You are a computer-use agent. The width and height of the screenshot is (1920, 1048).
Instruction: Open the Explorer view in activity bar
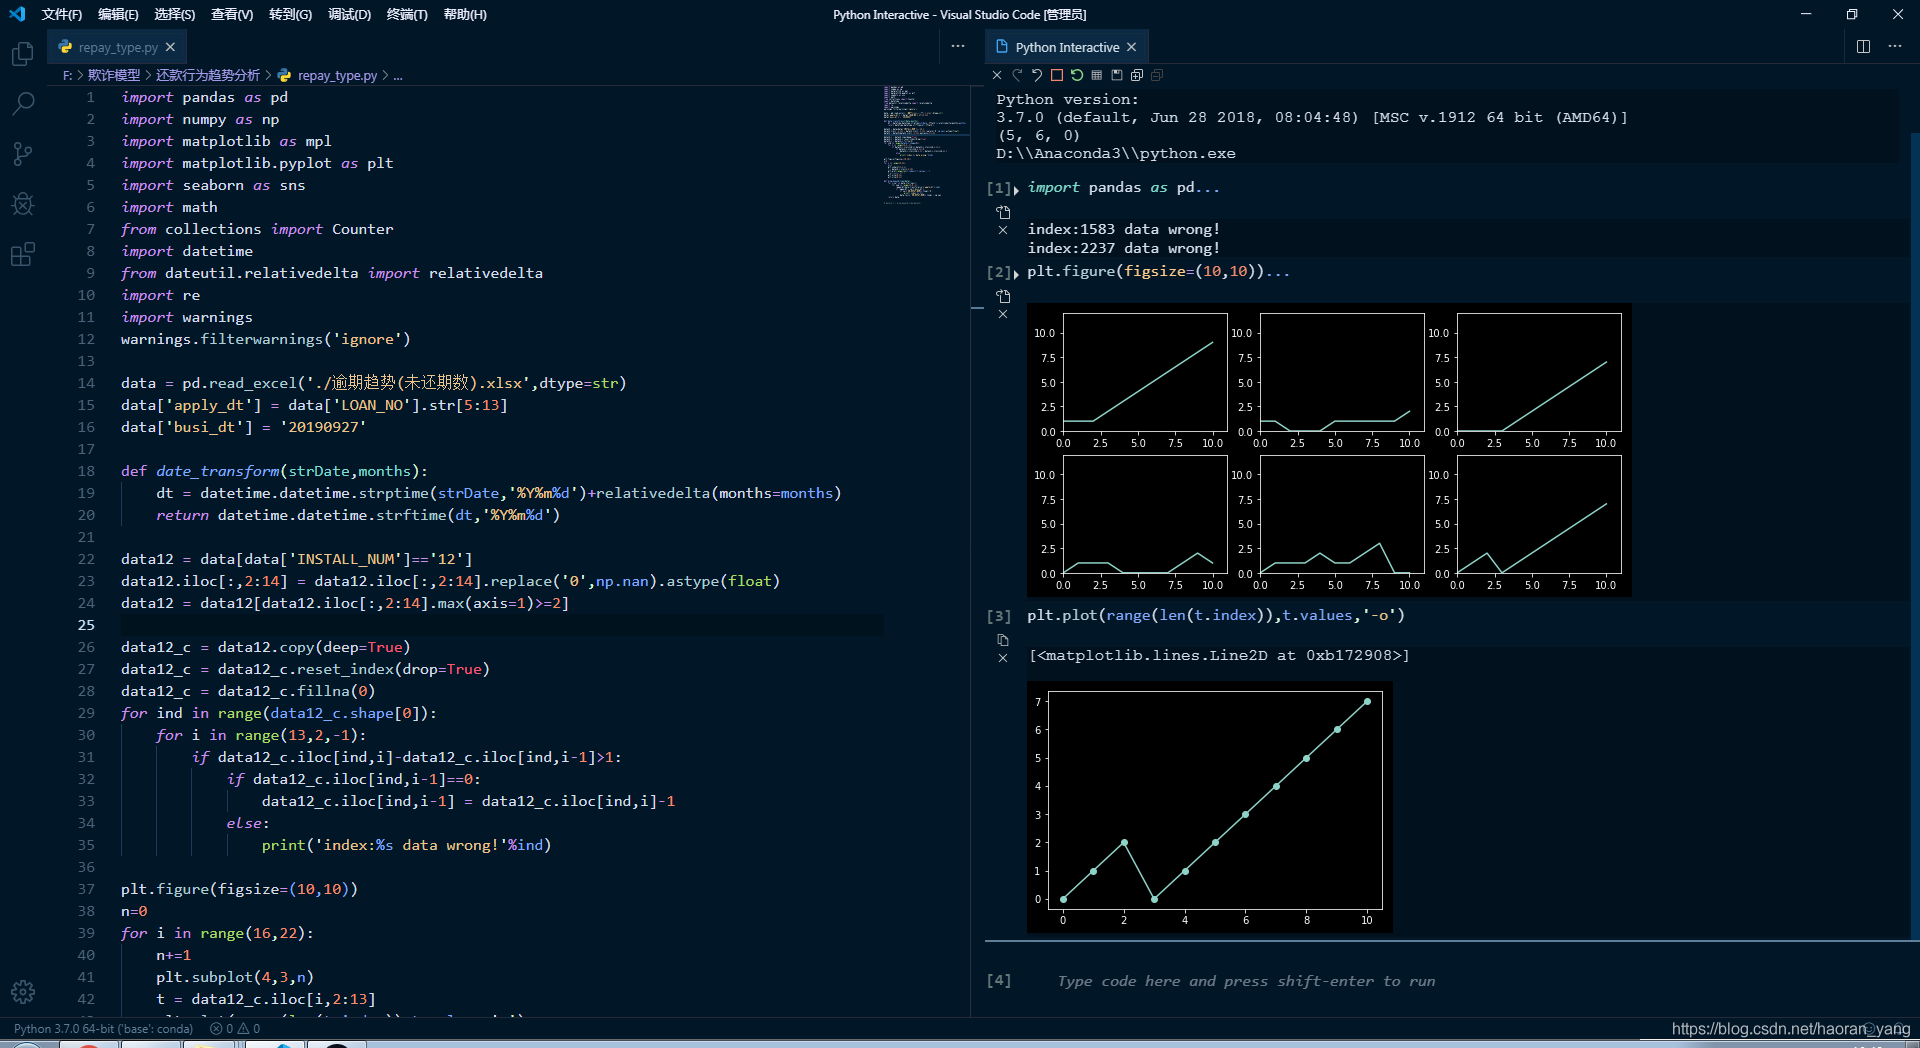point(22,54)
